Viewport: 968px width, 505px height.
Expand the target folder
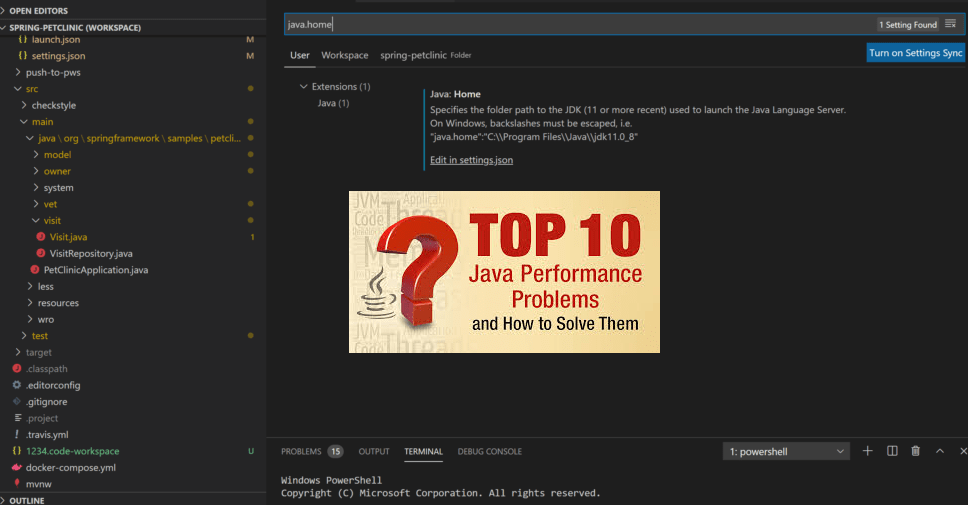pyautogui.click(x=39, y=353)
